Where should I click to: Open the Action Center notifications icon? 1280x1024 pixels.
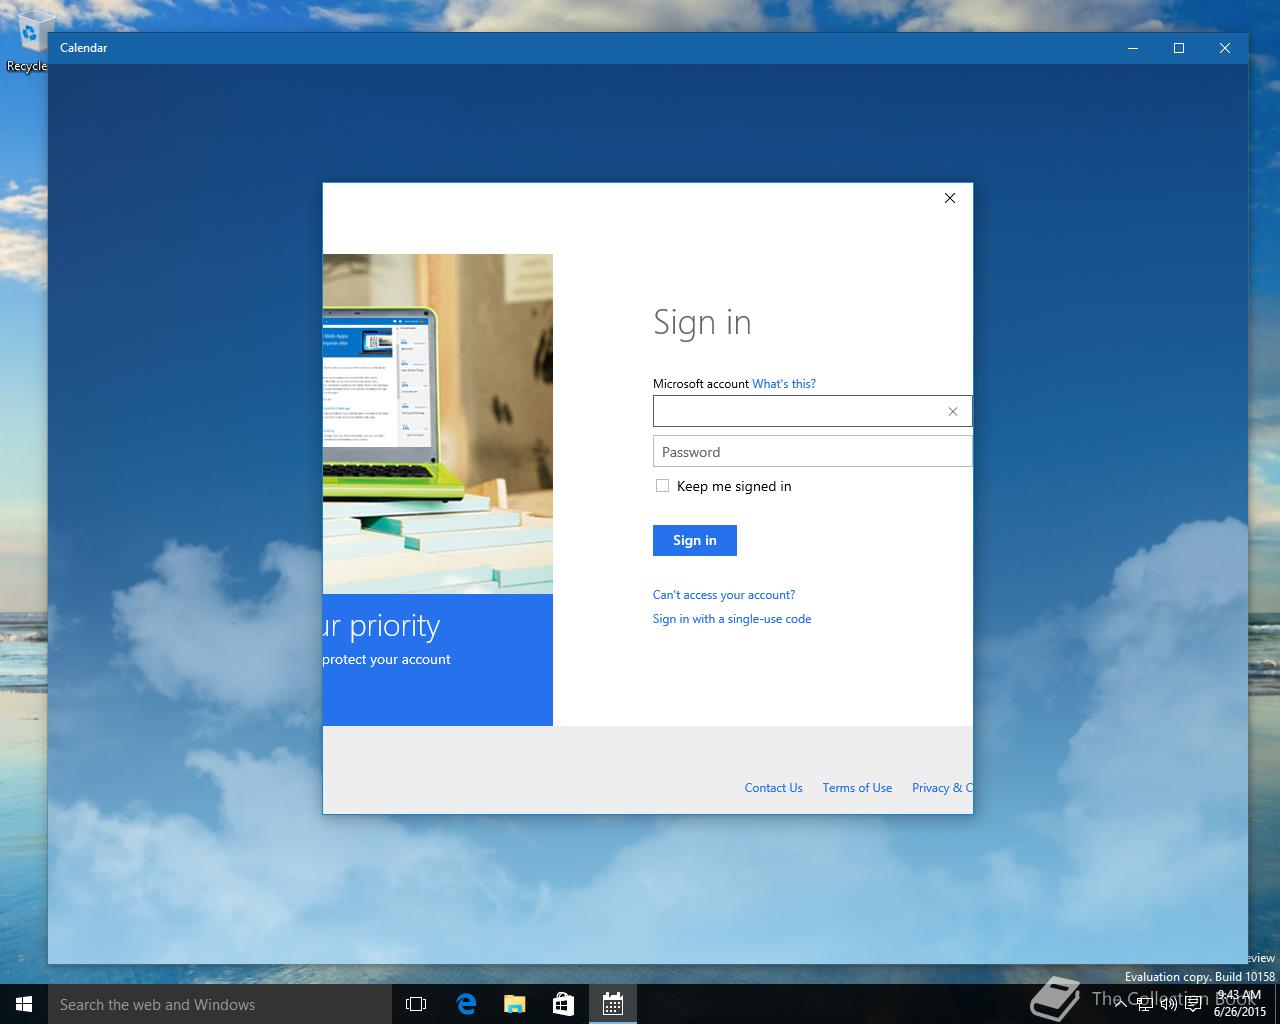pyautogui.click(x=1193, y=1004)
